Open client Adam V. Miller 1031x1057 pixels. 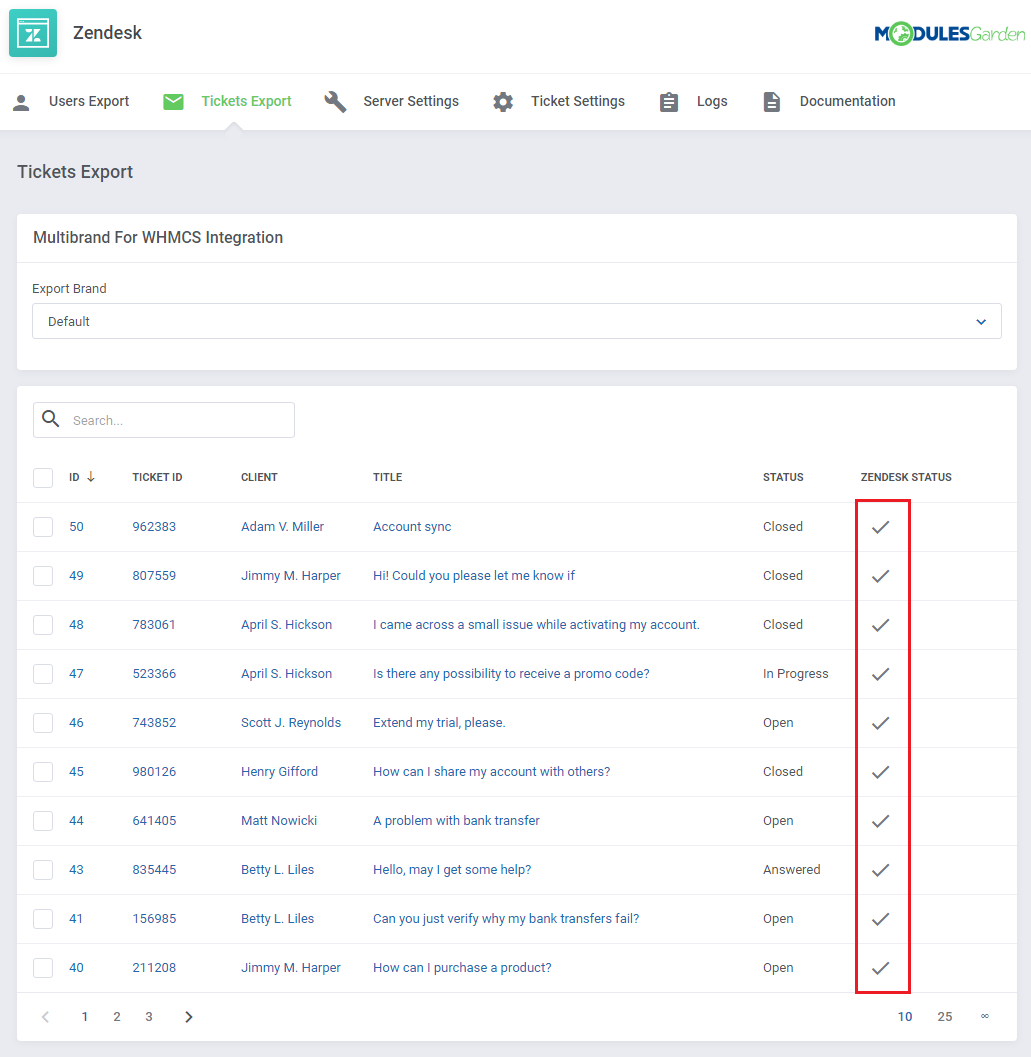[x=283, y=526]
